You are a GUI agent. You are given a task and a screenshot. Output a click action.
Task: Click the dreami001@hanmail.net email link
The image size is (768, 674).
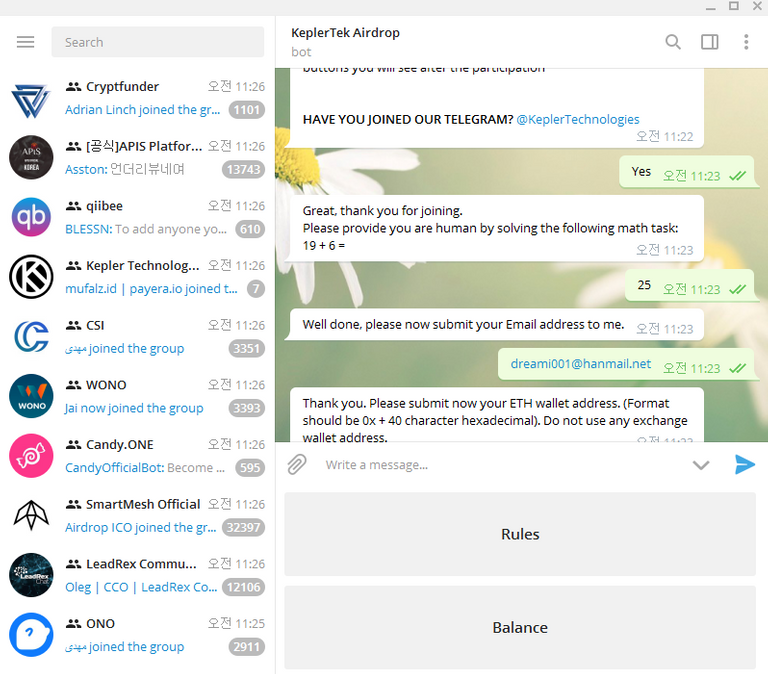coord(580,364)
